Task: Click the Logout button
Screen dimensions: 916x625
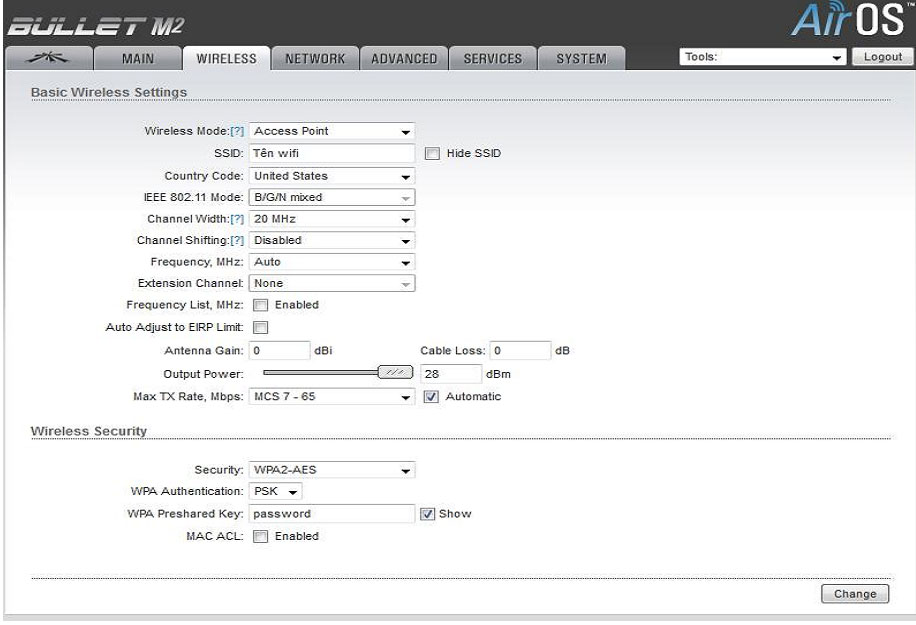Action: (881, 56)
